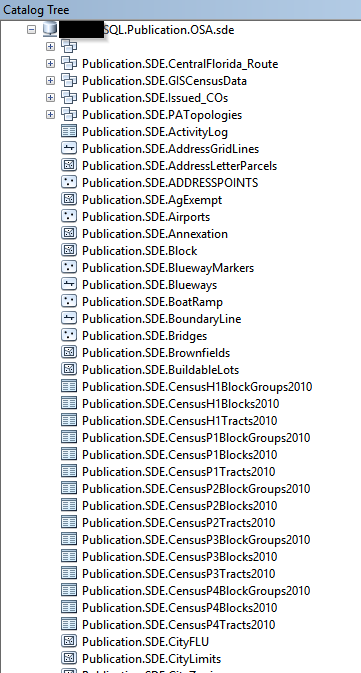Select Publication.SDE.AddressLetterParcels
Viewport: 361px width, 673px height.
179,166
